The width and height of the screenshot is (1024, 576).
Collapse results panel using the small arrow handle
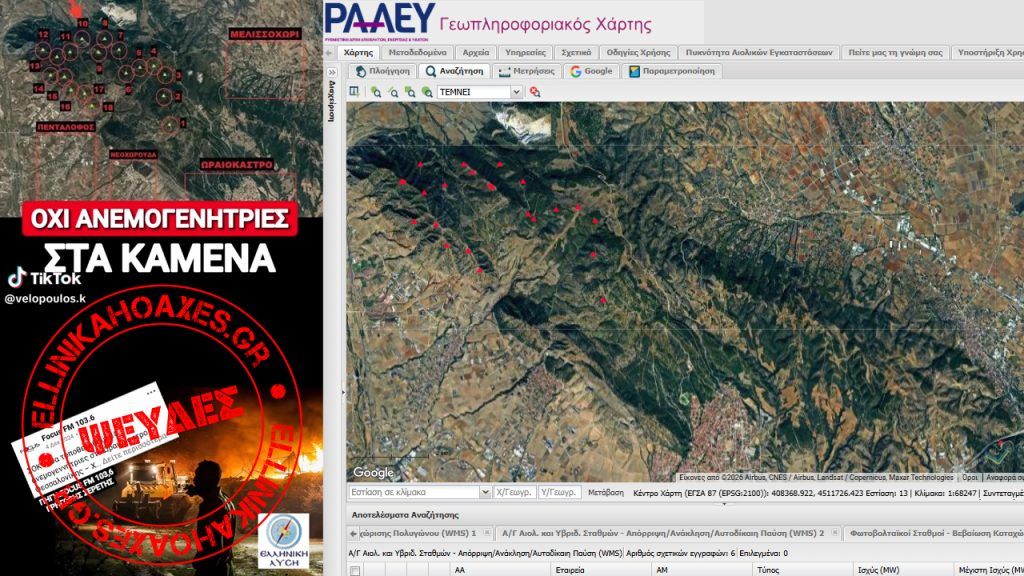pyautogui.click(x=724, y=504)
